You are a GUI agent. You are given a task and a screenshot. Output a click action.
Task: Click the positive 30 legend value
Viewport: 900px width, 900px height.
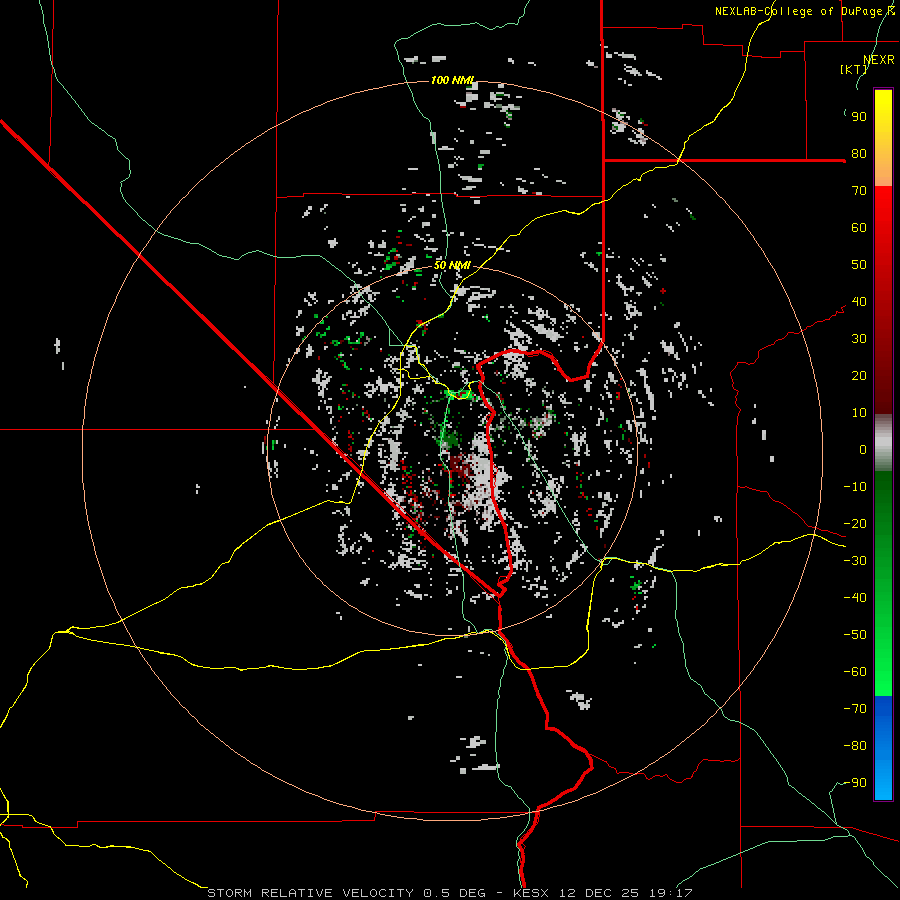pyautogui.click(x=859, y=339)
